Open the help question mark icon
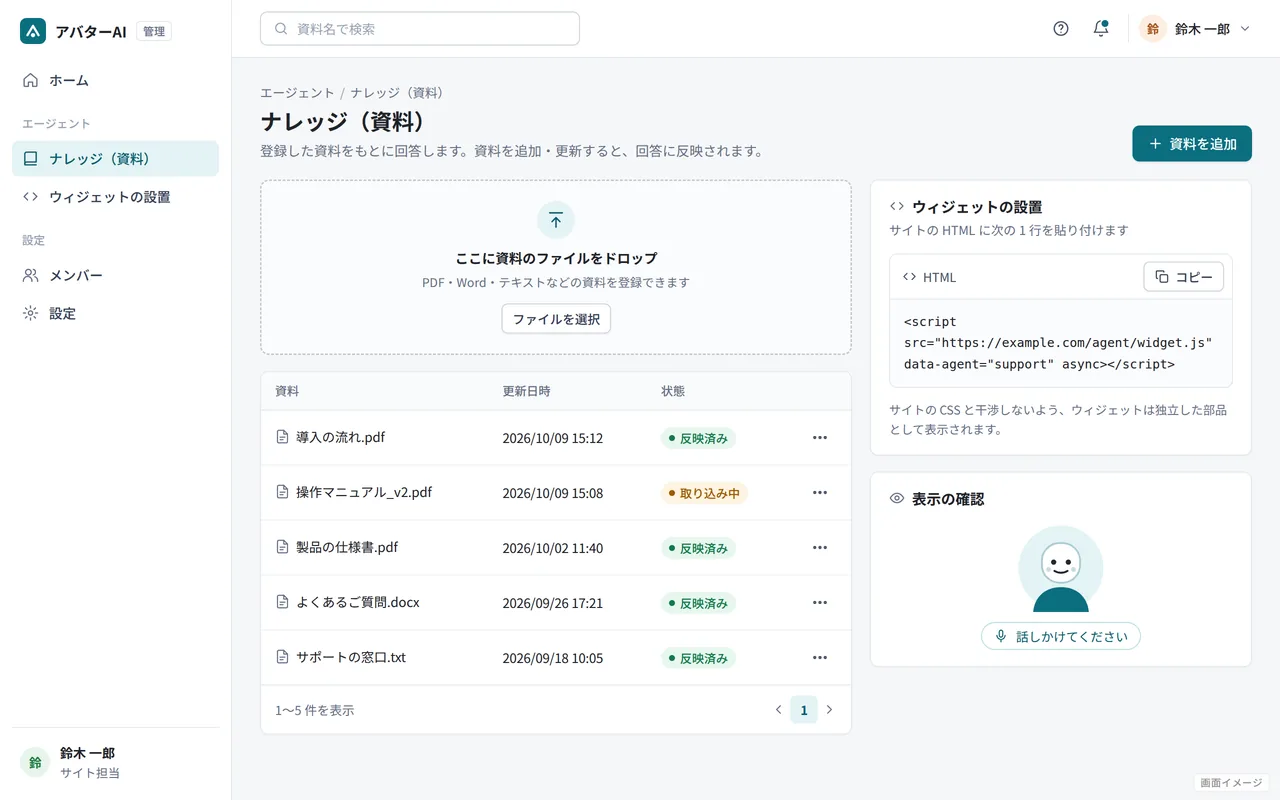The width and height of the screenshot is (1280, 800). [1061, 29]
